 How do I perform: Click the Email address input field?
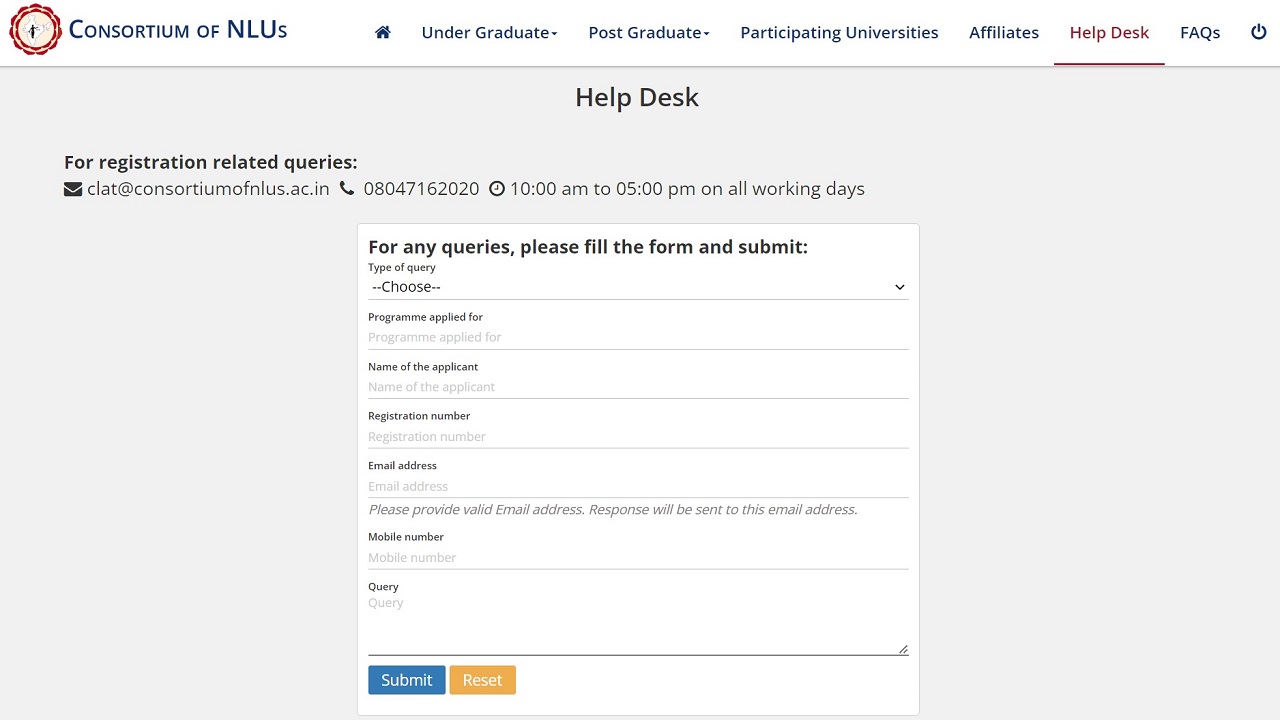click(x=638, y=486)
